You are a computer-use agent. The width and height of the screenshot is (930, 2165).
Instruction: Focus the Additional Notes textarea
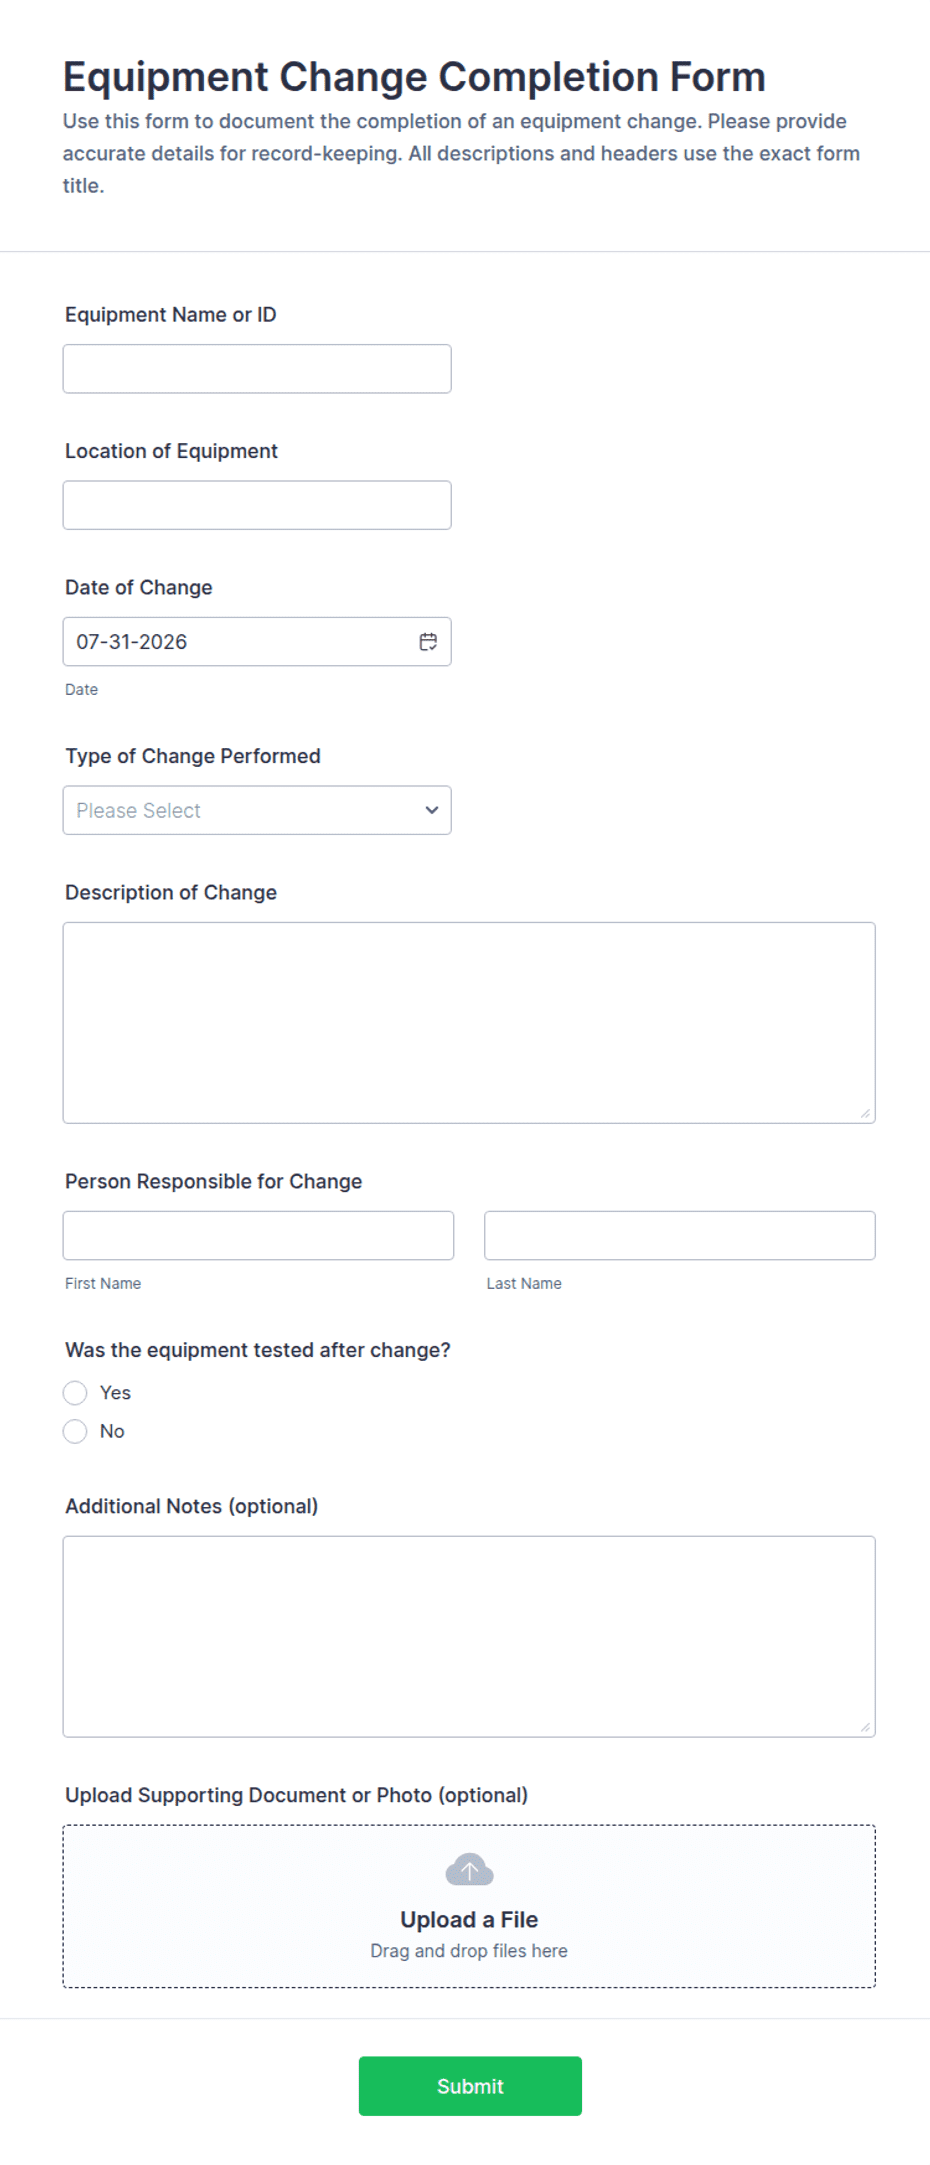click(x=469, y=1637)
